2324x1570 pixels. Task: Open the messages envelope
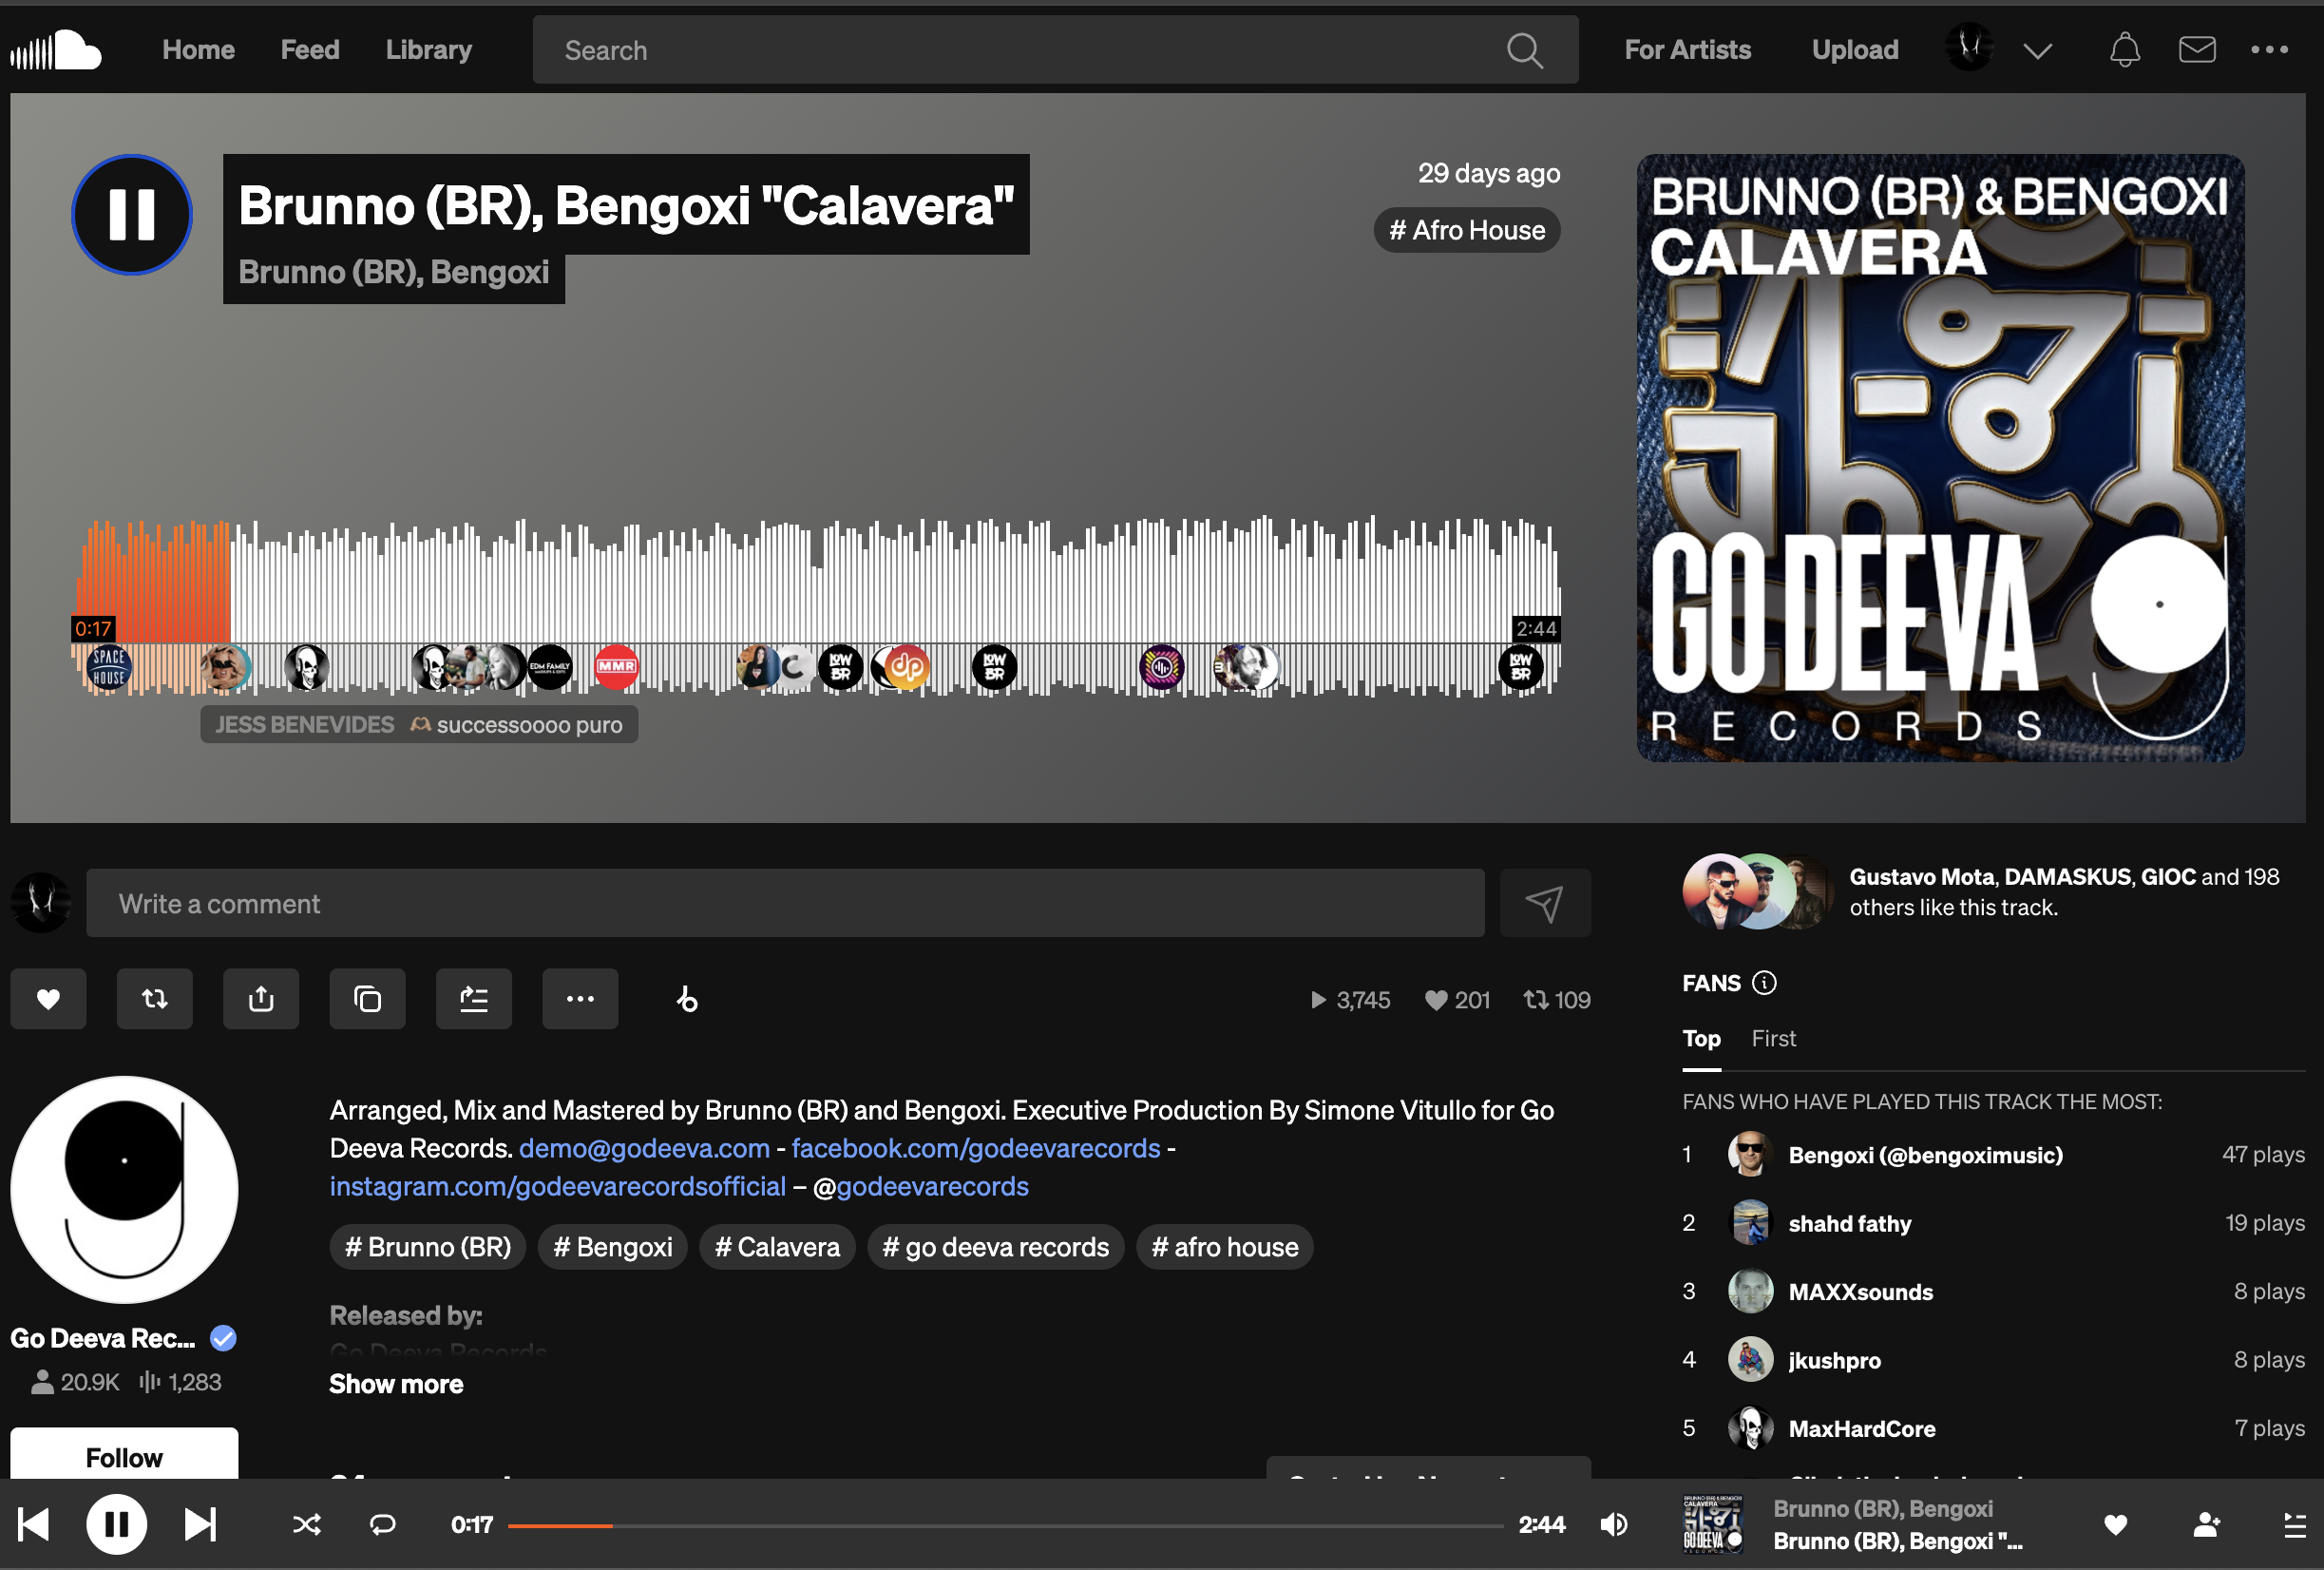coord(2196,49)
